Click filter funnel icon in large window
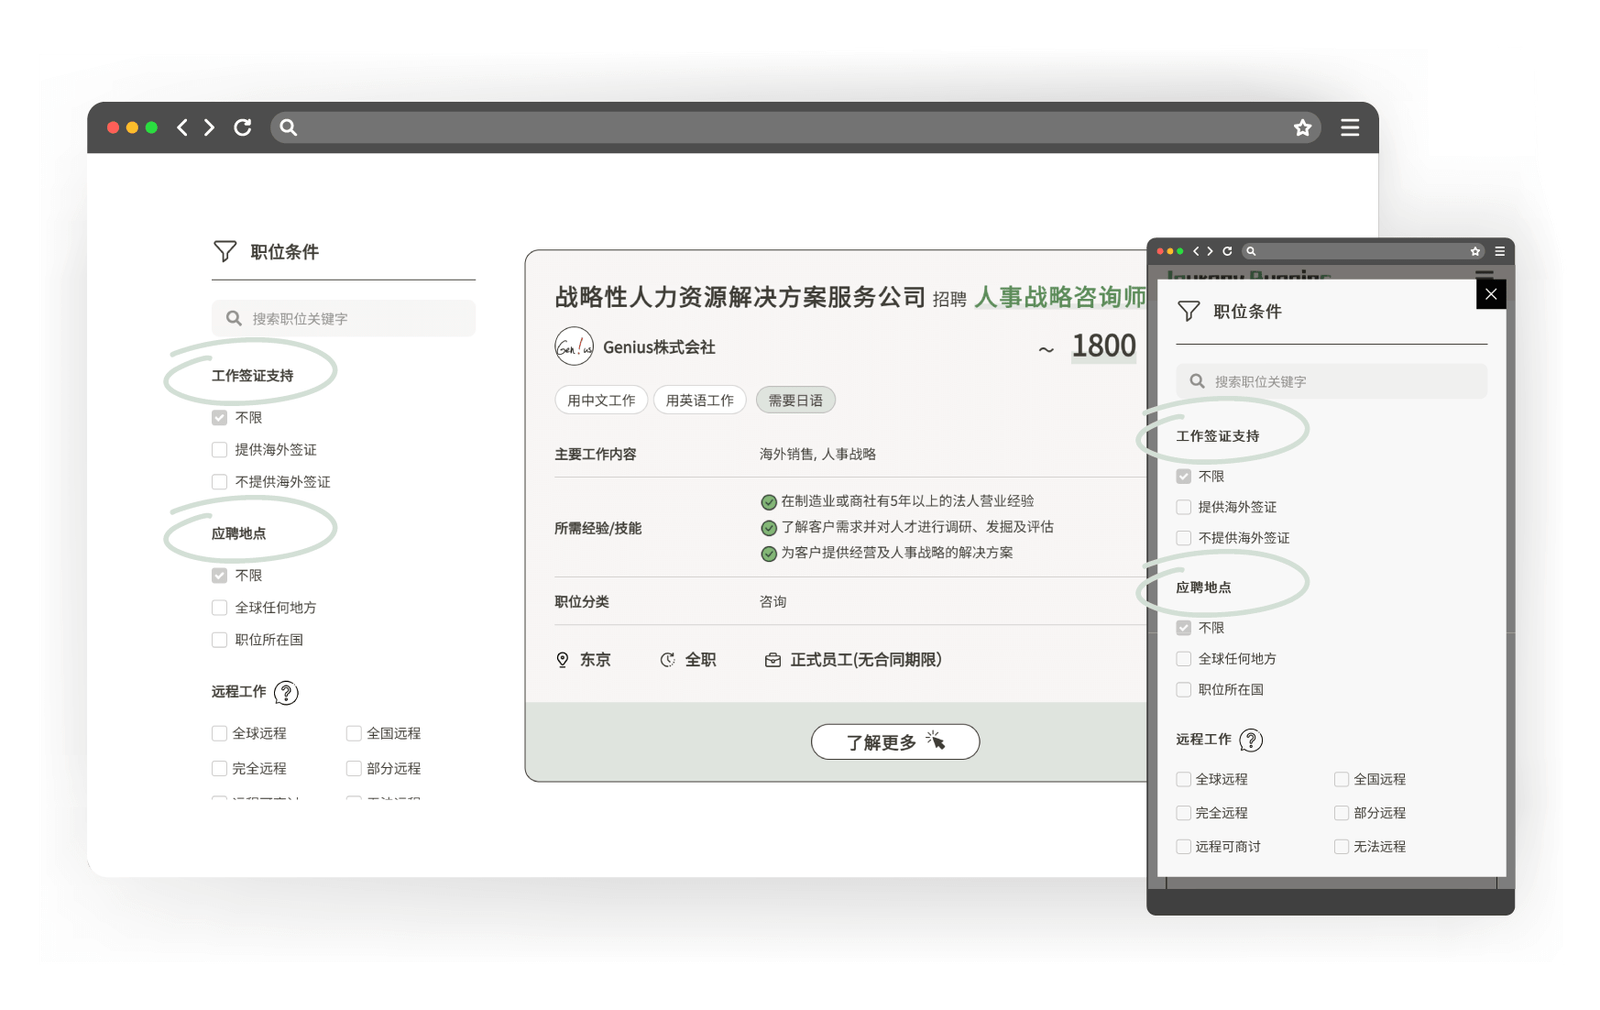This screenshot has width=1600, height=1010. [x=225, y=251]
